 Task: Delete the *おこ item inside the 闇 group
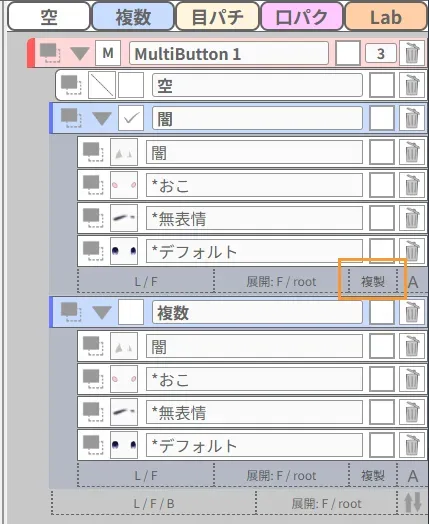pos(412,185)
